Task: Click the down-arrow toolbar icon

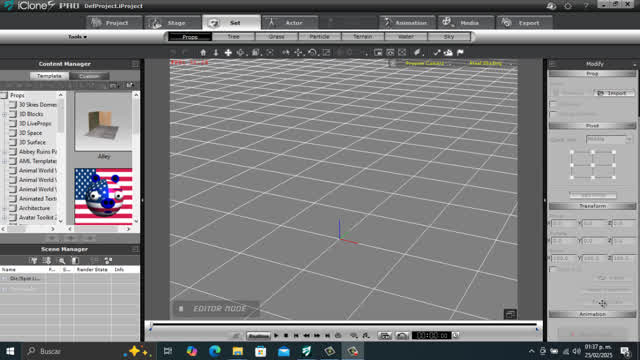Action: [x=216, y=52]
